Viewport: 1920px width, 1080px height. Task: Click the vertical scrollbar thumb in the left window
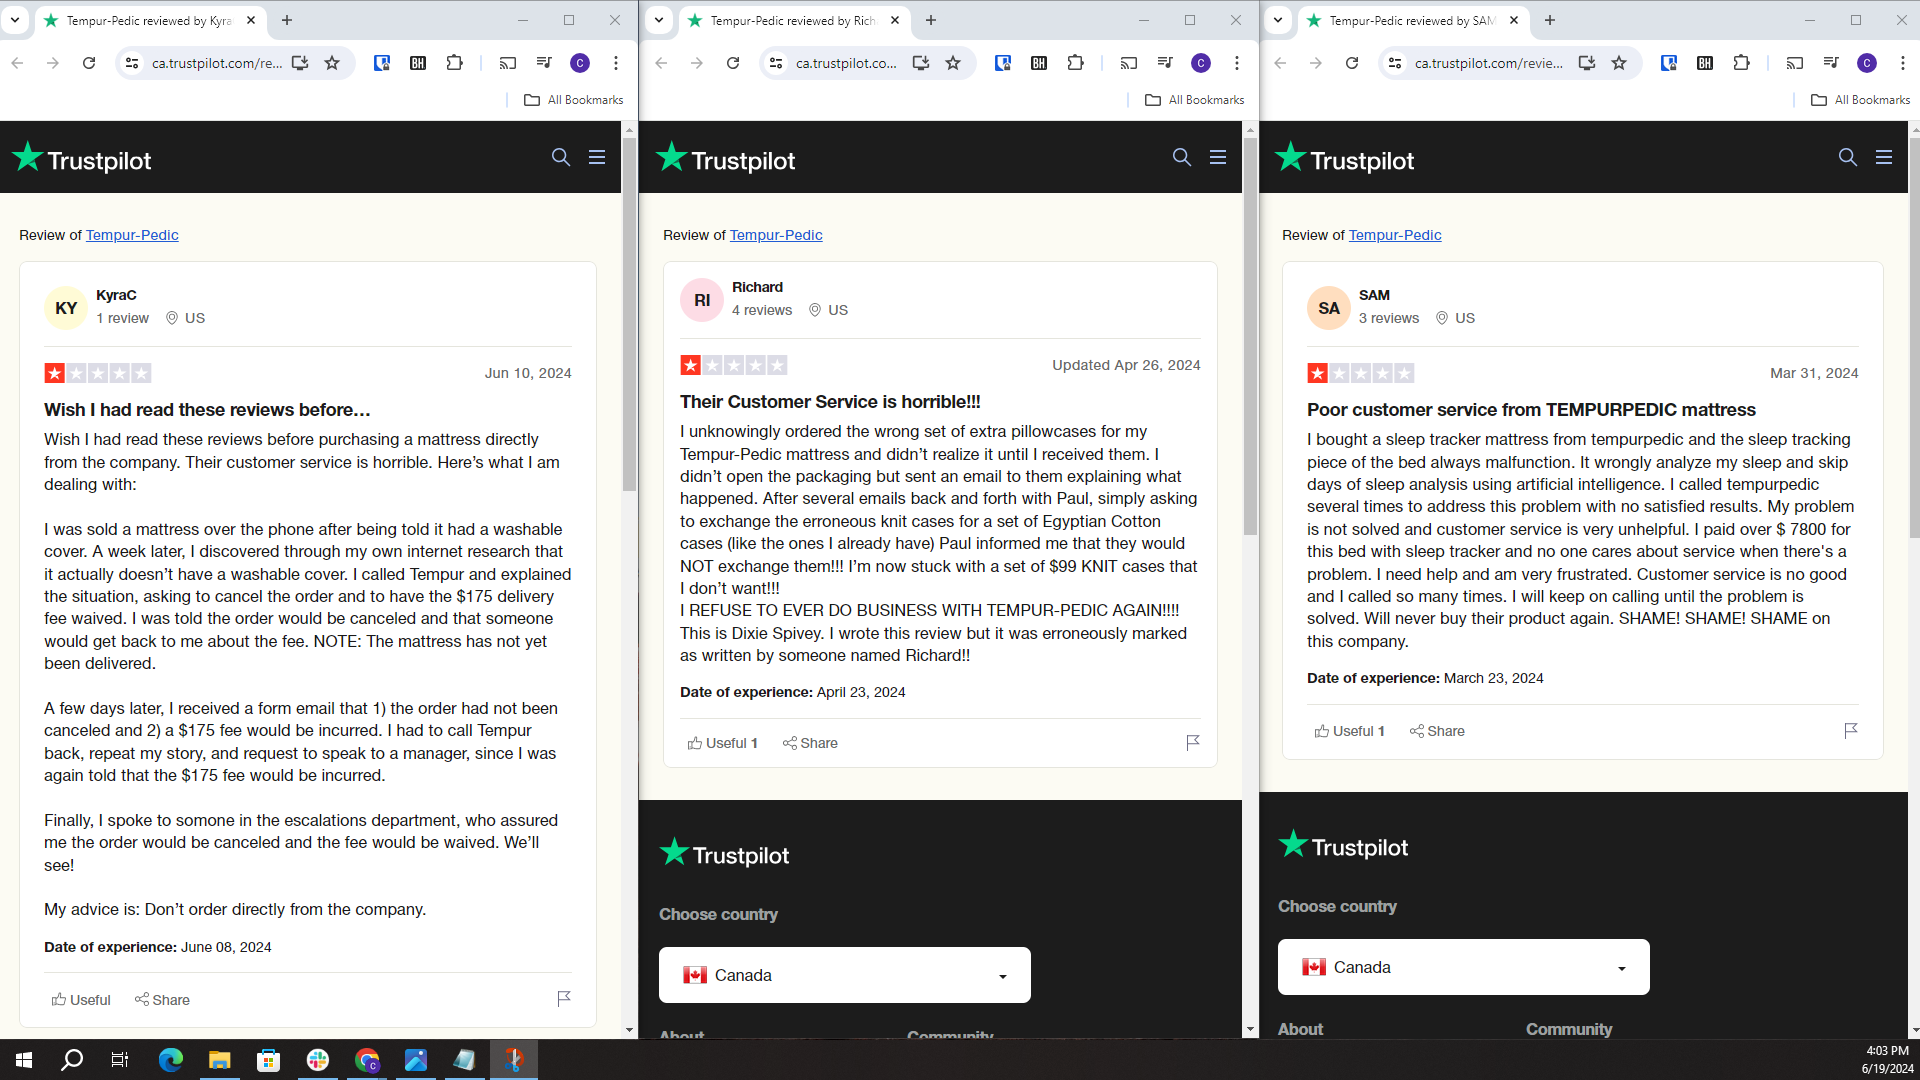click(x=629, y=315)
